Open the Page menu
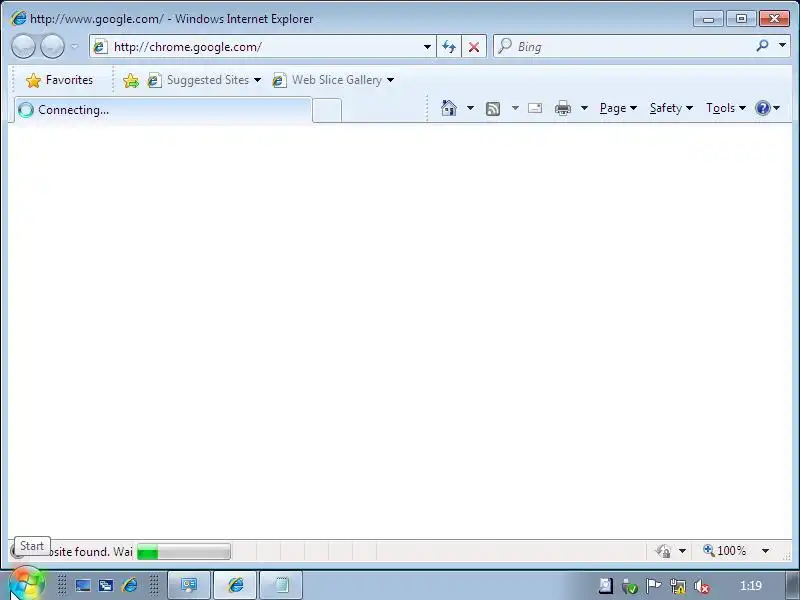The height and width of the screenshot is (600, 800). click(x=618, y=108)
